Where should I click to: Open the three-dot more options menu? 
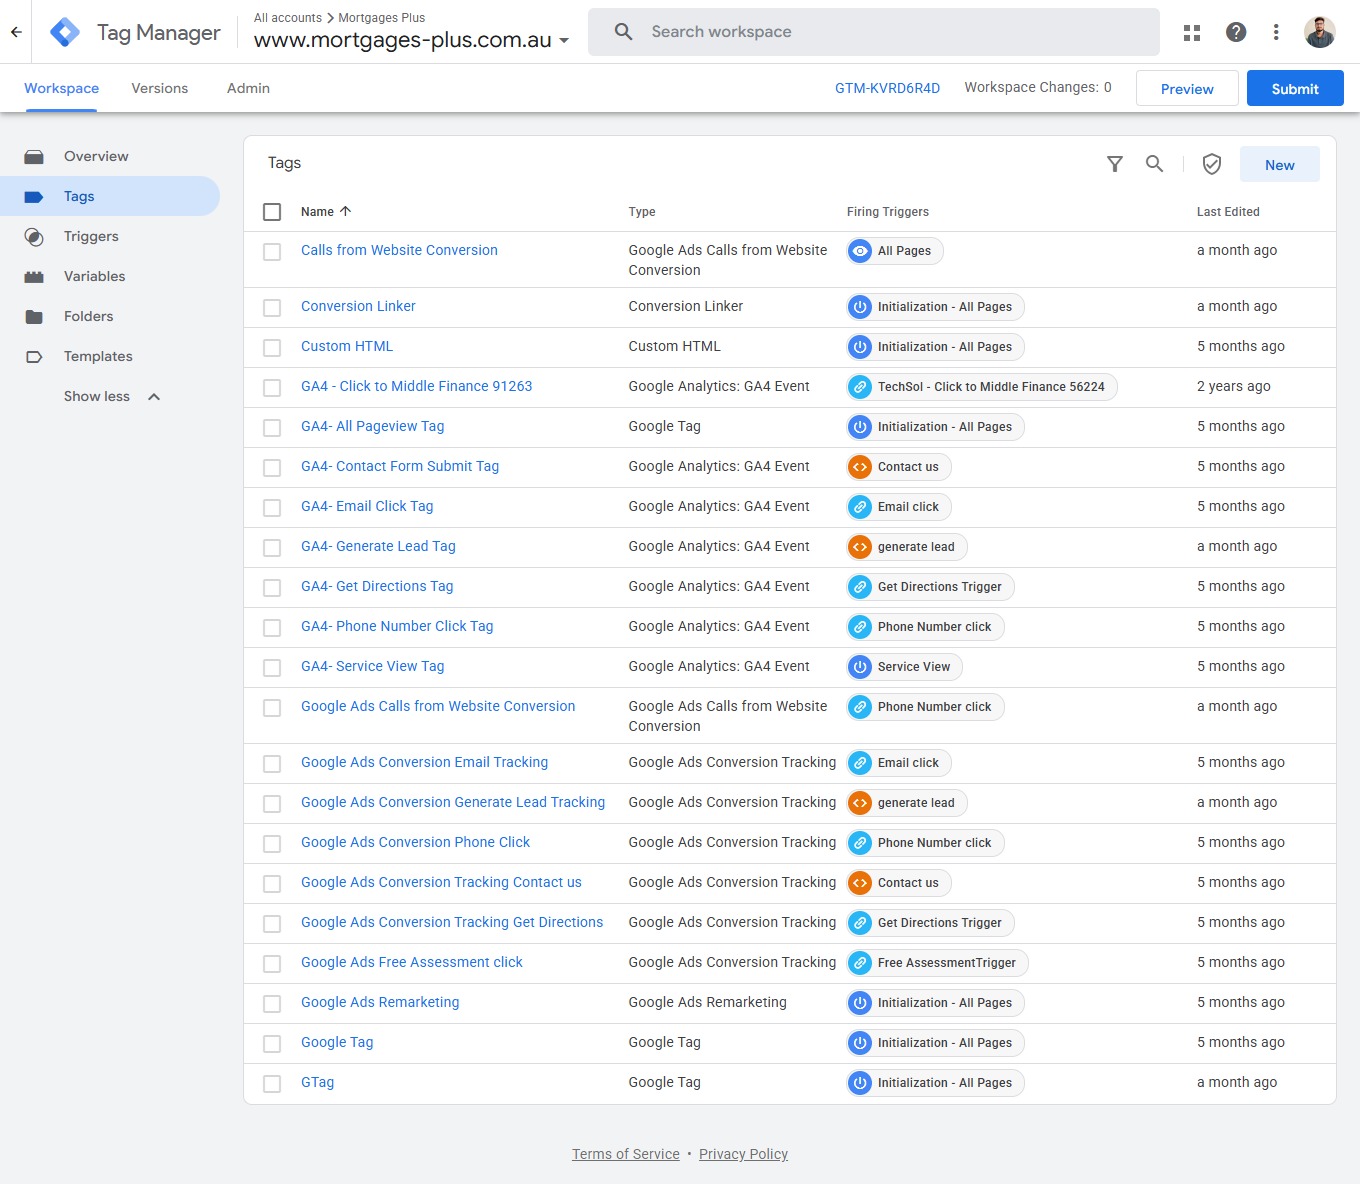(1276, 32)
